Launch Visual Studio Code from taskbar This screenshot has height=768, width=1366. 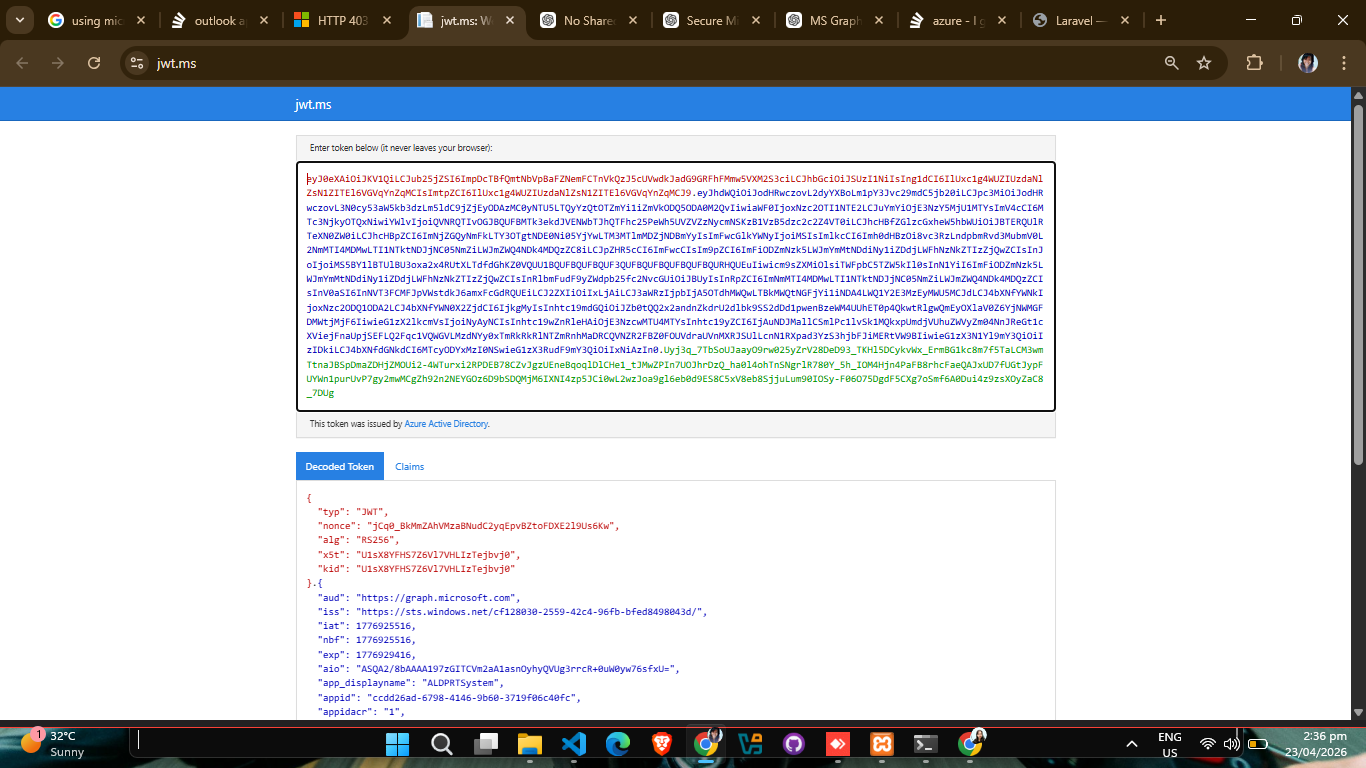[573, 744]
